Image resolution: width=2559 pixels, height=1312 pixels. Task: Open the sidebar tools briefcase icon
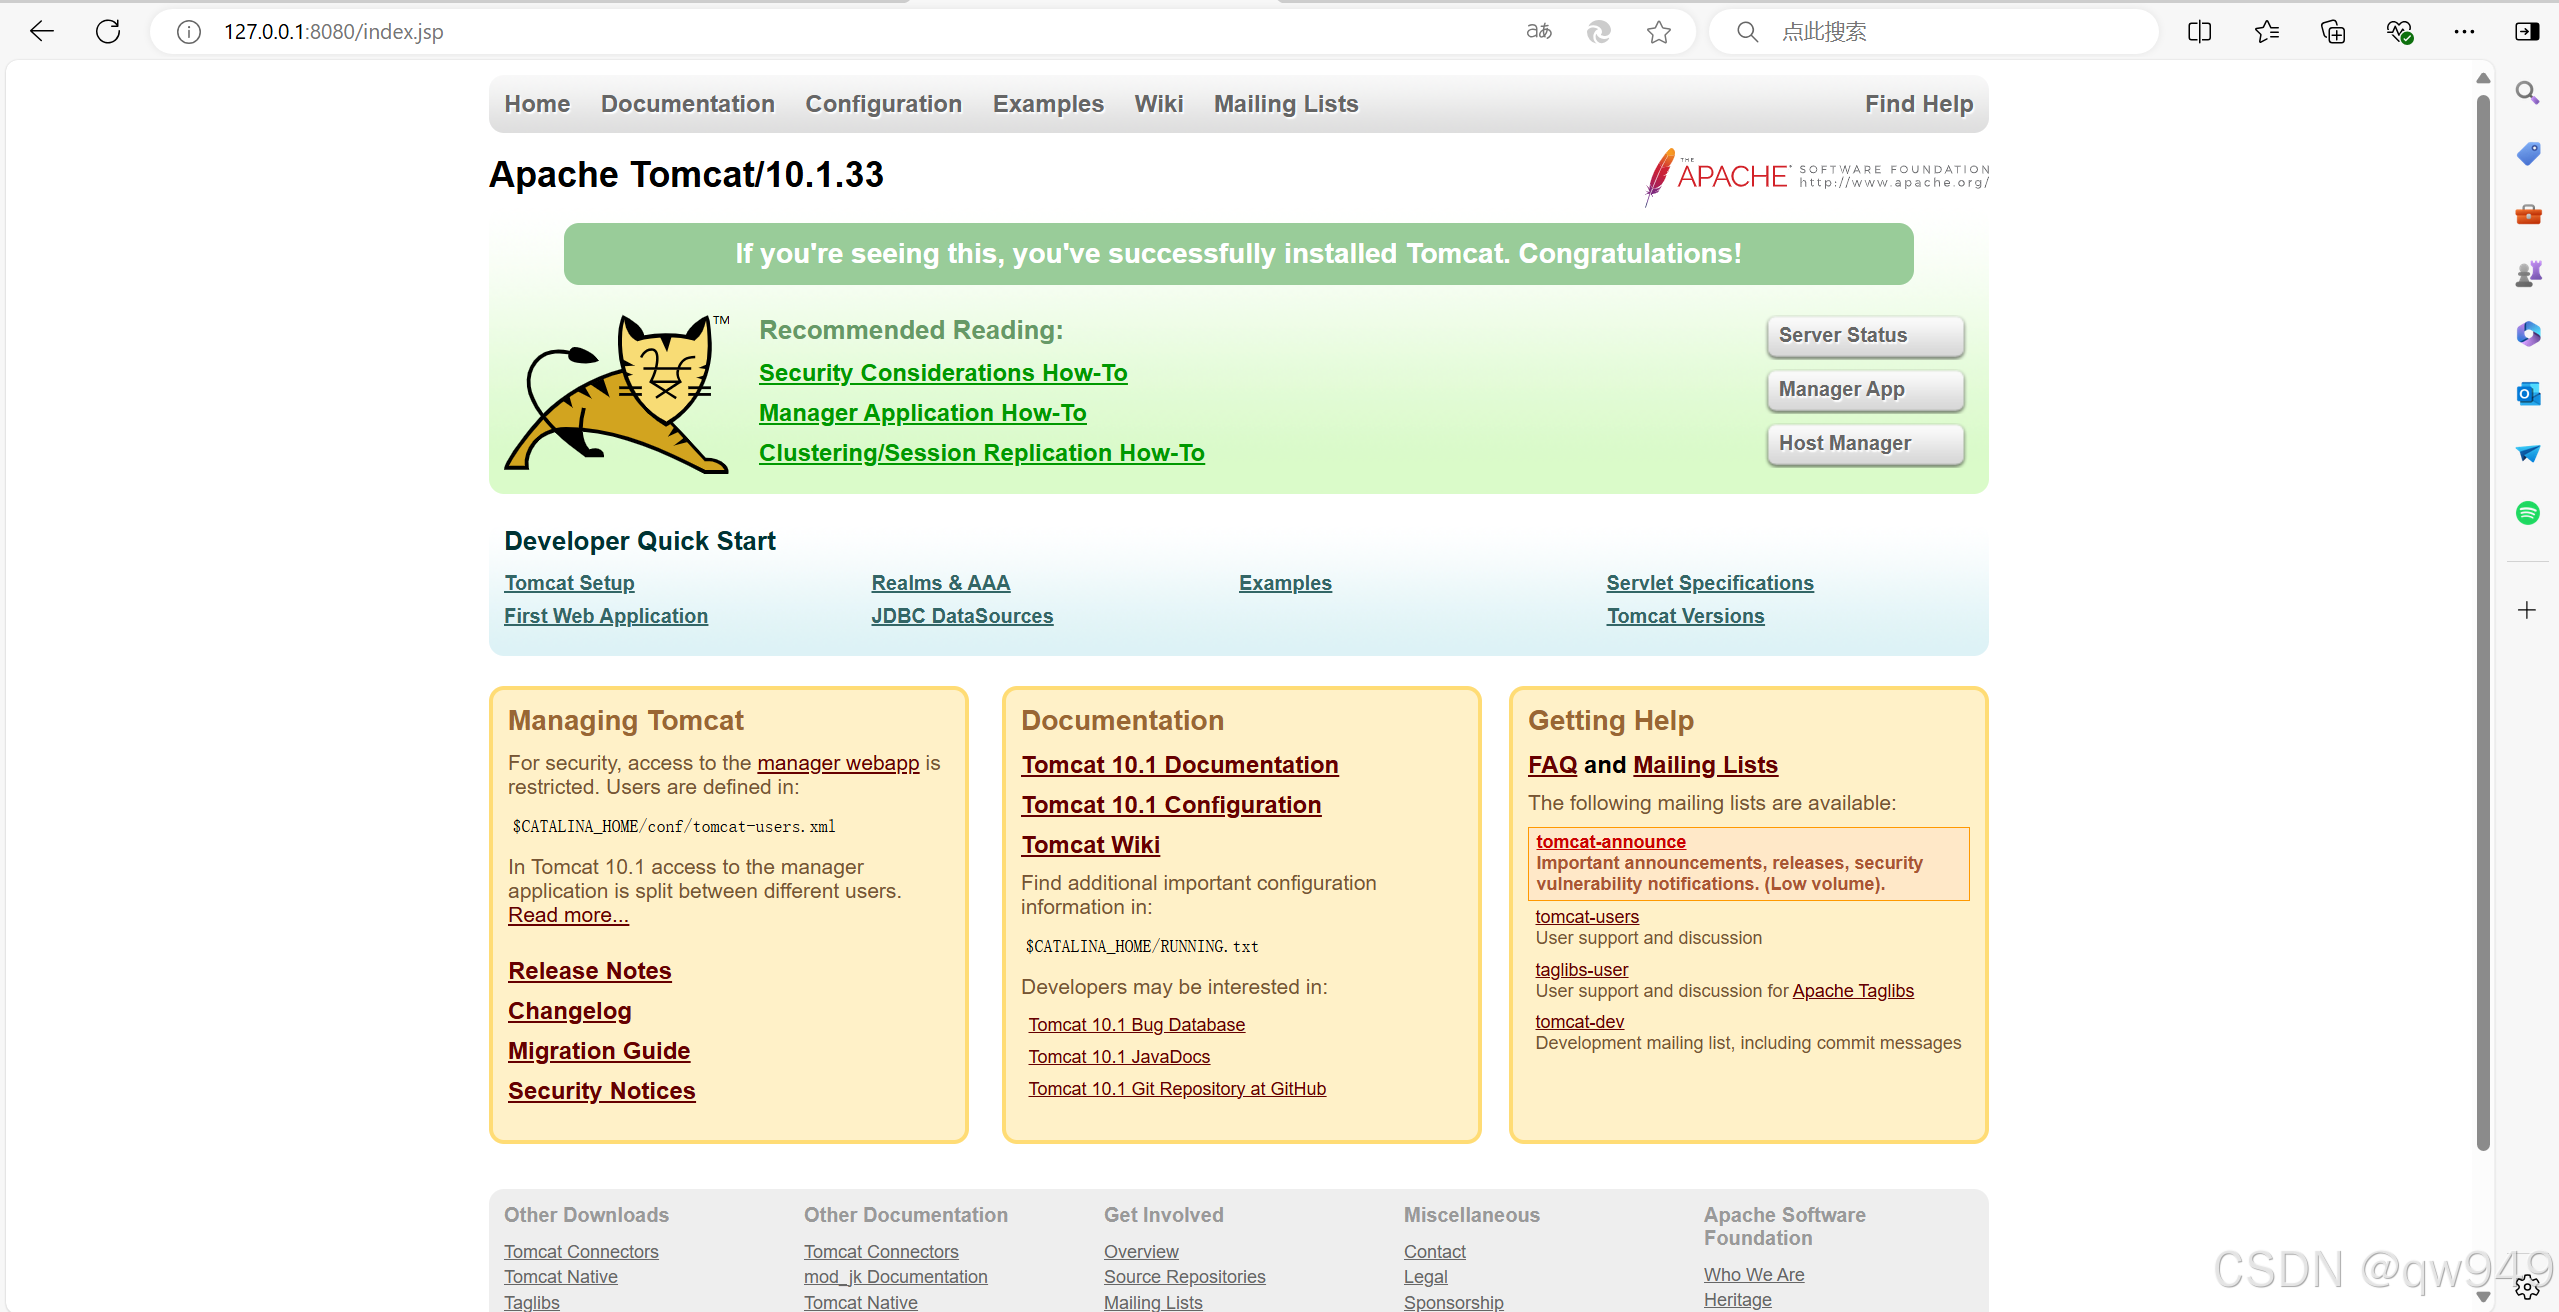point(2527,214)
